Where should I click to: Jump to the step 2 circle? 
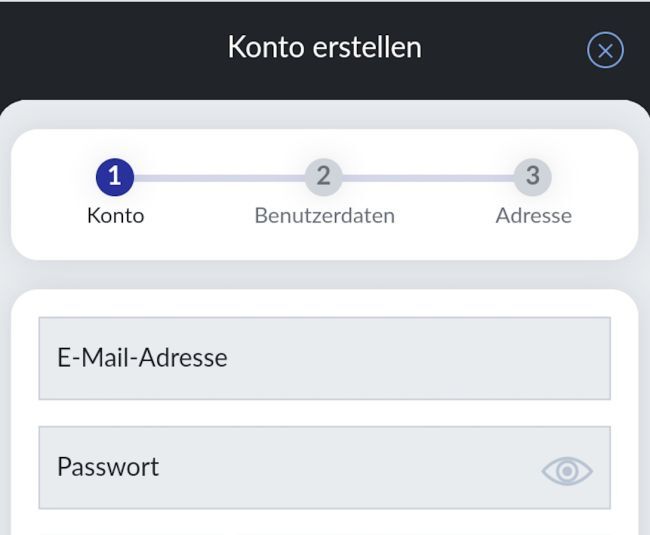click(x=323, y=178)
